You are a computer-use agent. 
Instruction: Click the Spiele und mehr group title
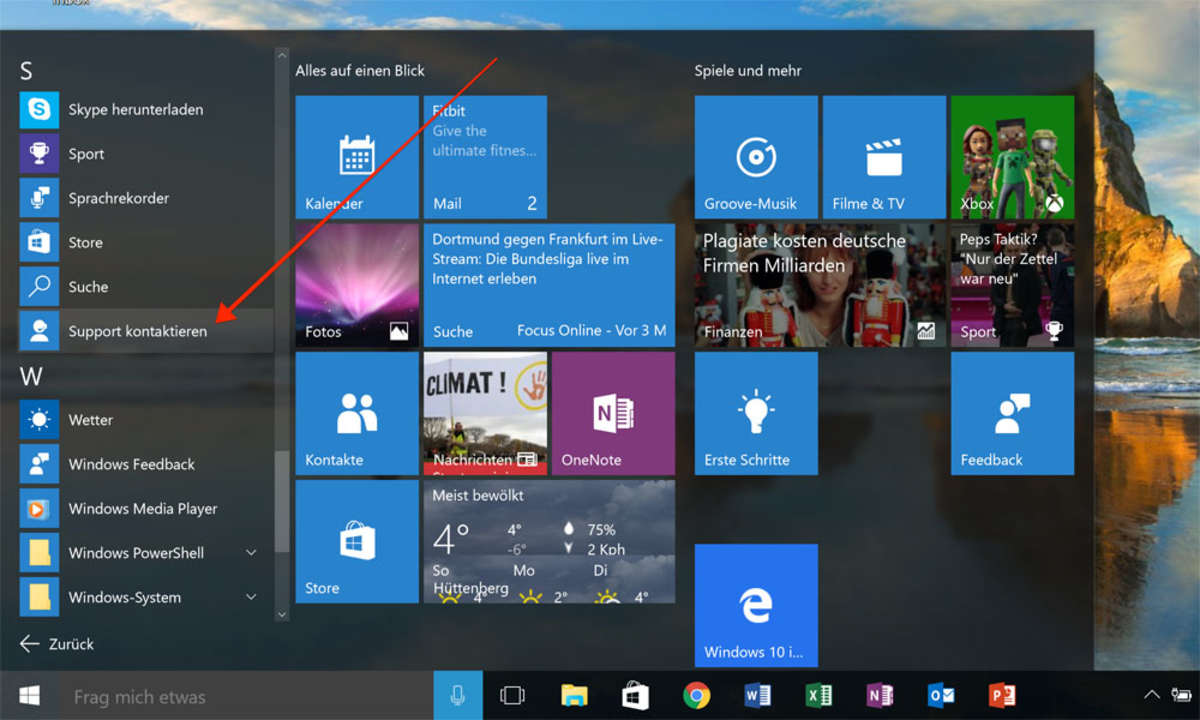[x=748, y=71]
